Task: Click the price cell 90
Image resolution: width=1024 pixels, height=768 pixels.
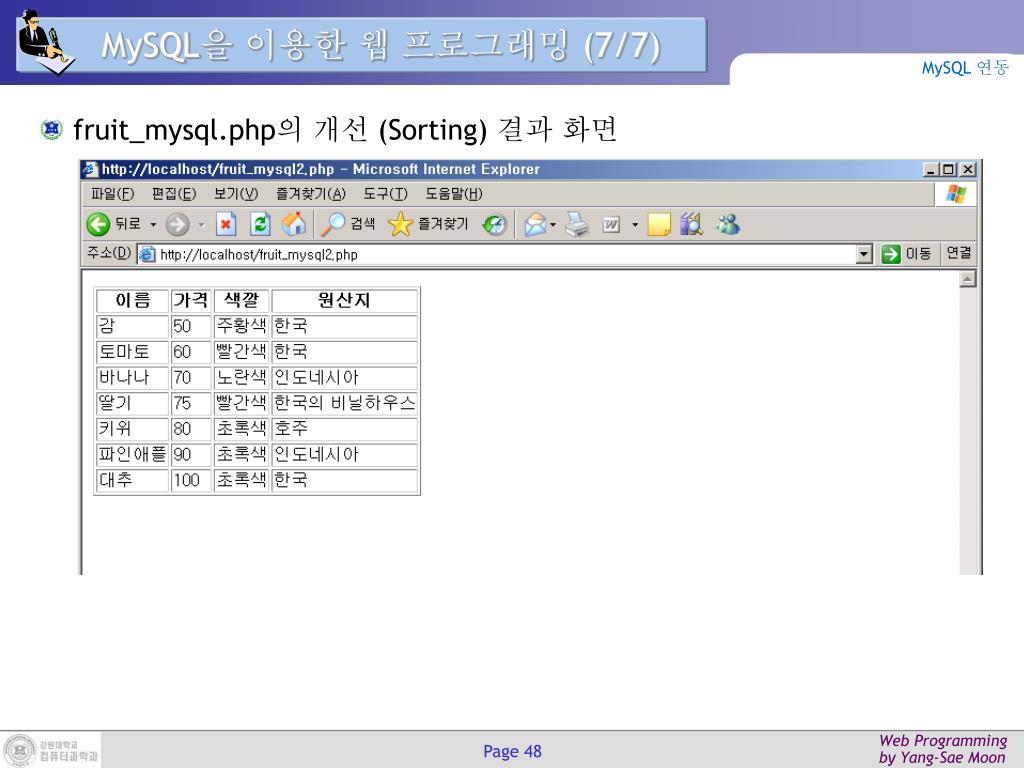Action: click(191, 455)
